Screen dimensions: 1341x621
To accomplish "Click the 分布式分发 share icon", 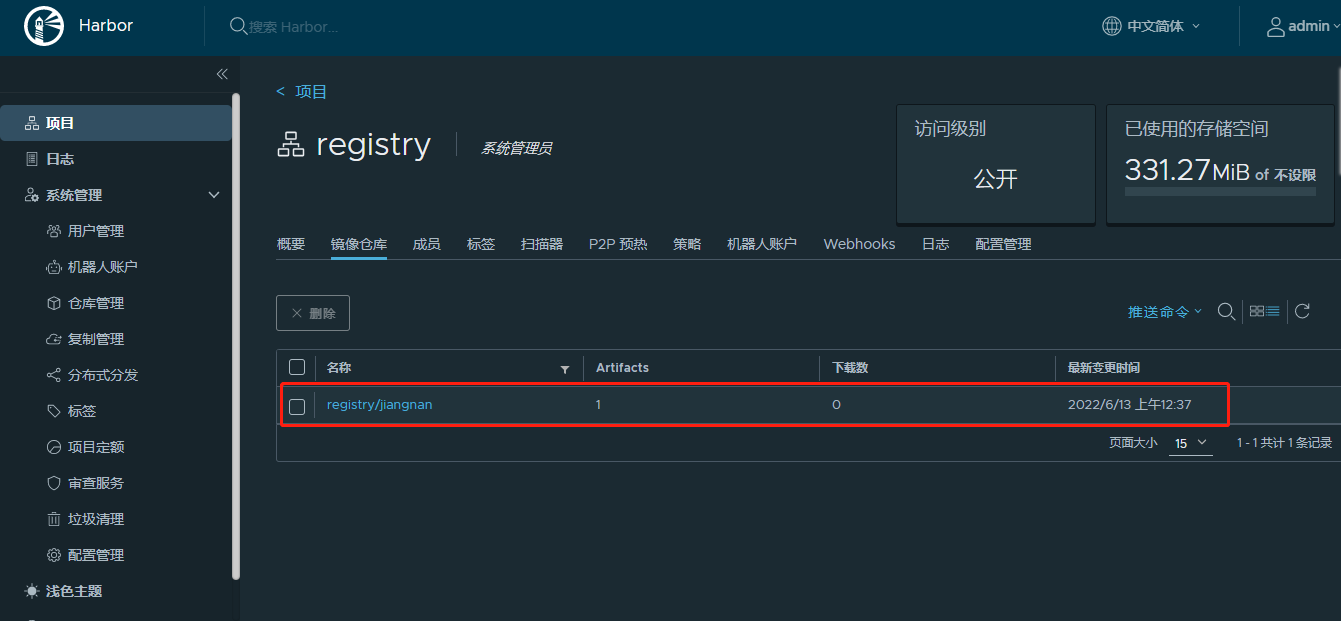I will click(54, 375).
